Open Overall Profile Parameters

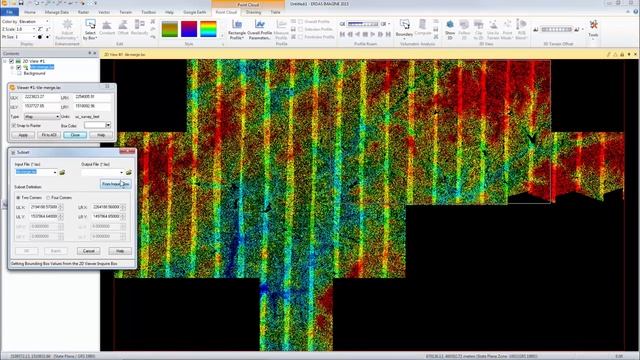(x=260, y=29)
